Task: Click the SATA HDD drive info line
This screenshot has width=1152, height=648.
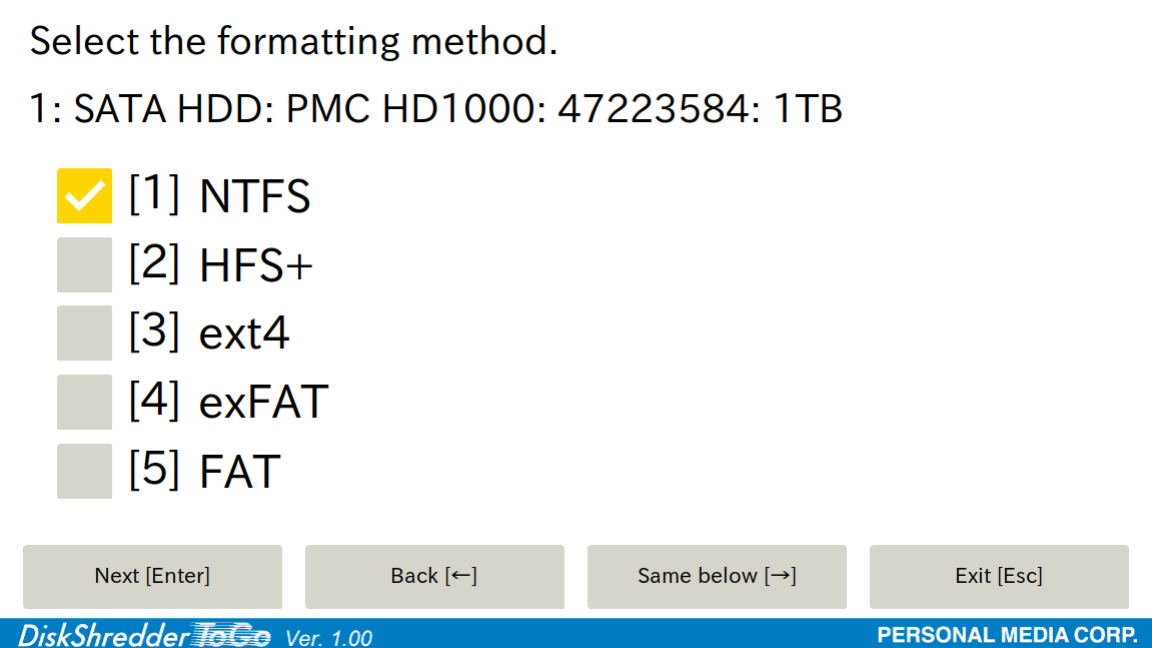Action: coord(436,109)
